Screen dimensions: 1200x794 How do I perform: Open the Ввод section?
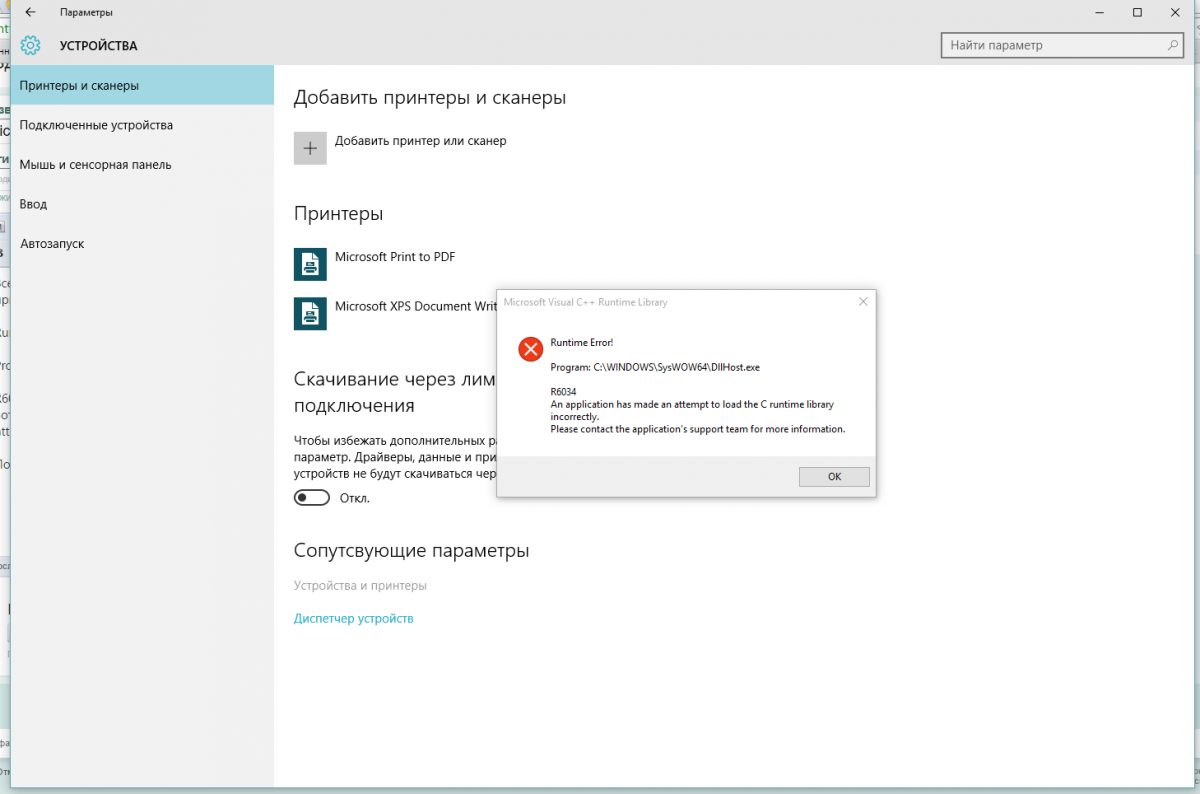click(143, 204)
